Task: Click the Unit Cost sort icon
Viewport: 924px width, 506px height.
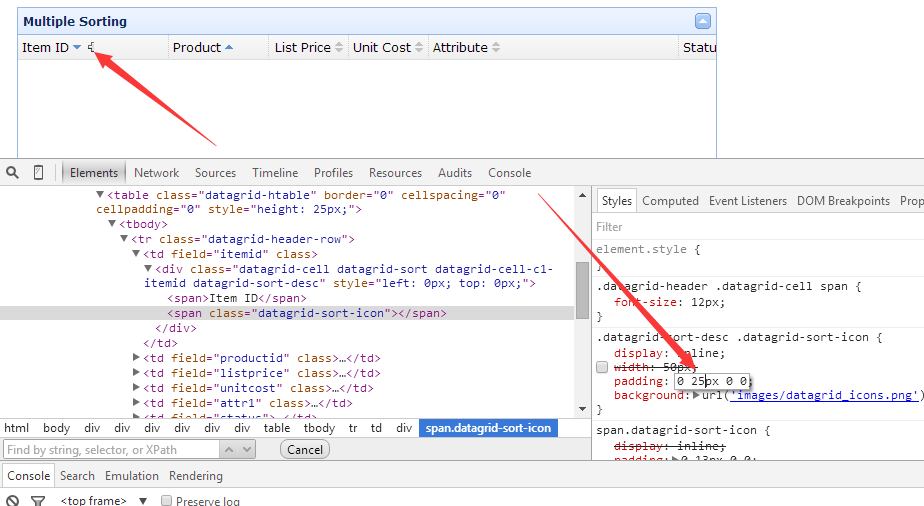Action: [x=419, y=48]
